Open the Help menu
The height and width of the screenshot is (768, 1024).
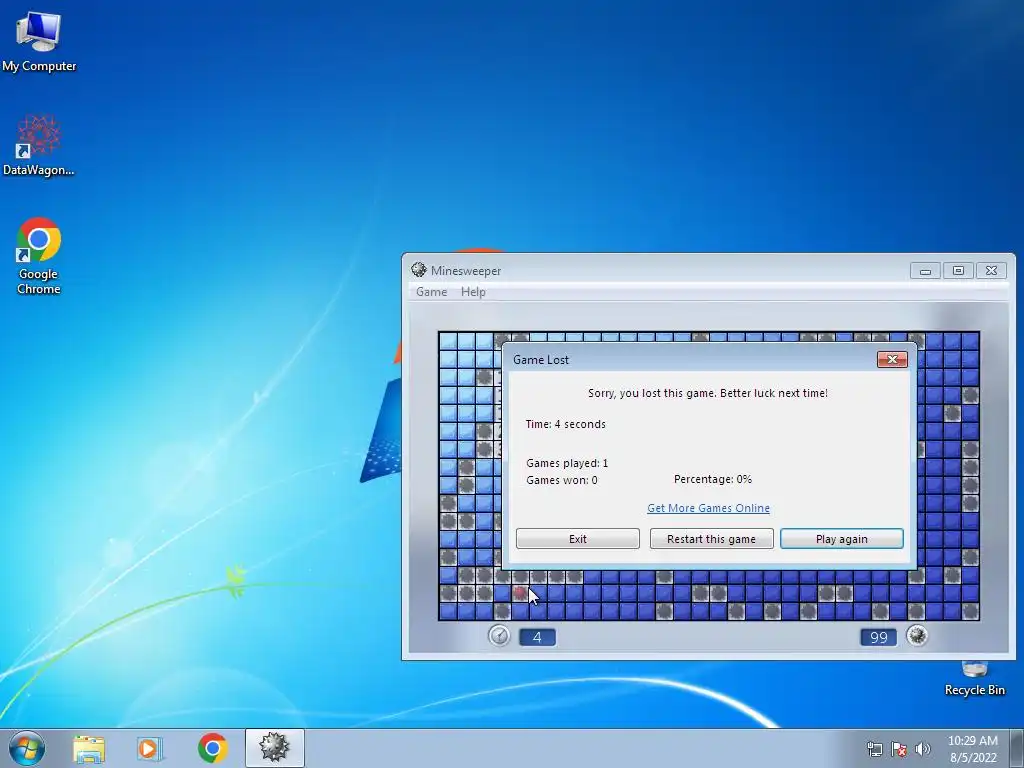[473, 292]
